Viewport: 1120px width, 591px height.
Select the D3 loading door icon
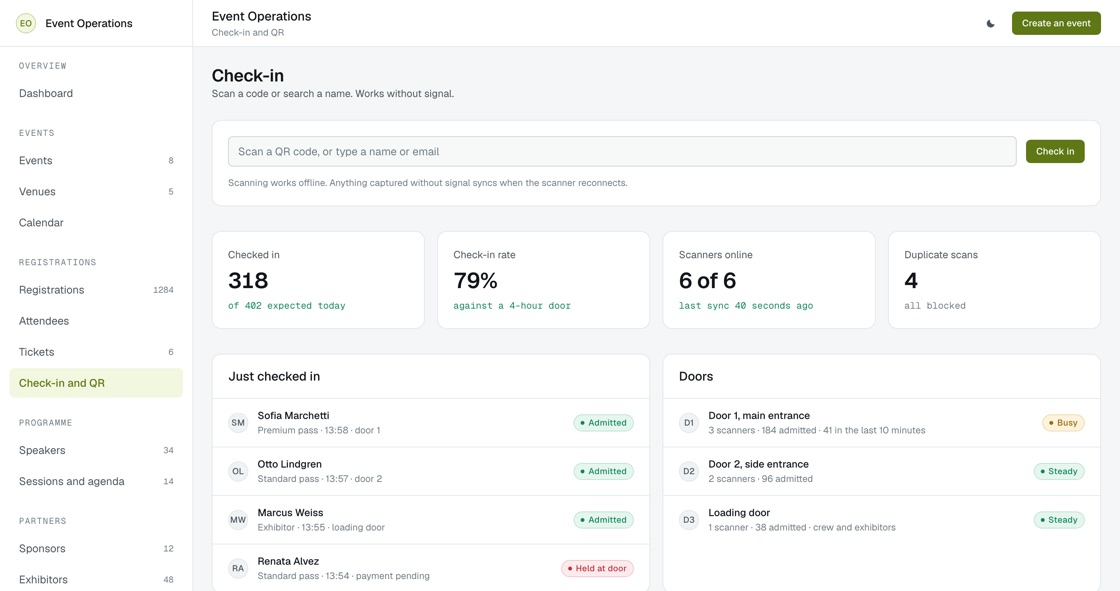coord(689,520)
